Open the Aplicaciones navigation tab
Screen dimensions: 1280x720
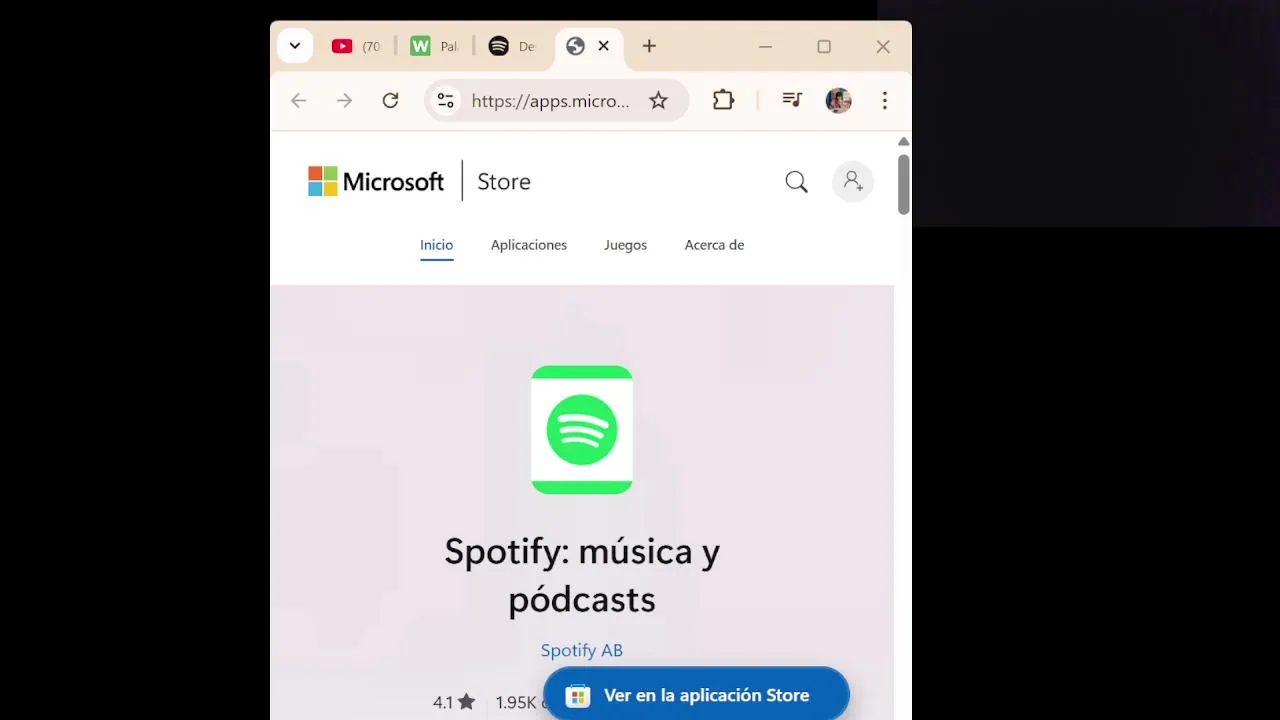pos(529,245)
